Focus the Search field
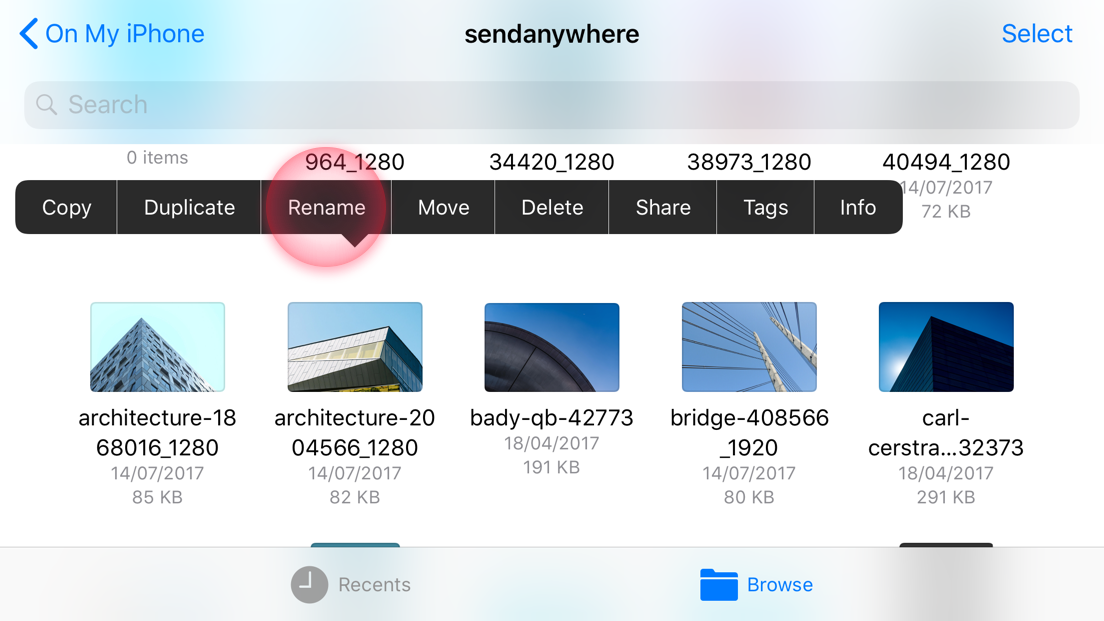 pyautogui.click(x=552, y=105)
